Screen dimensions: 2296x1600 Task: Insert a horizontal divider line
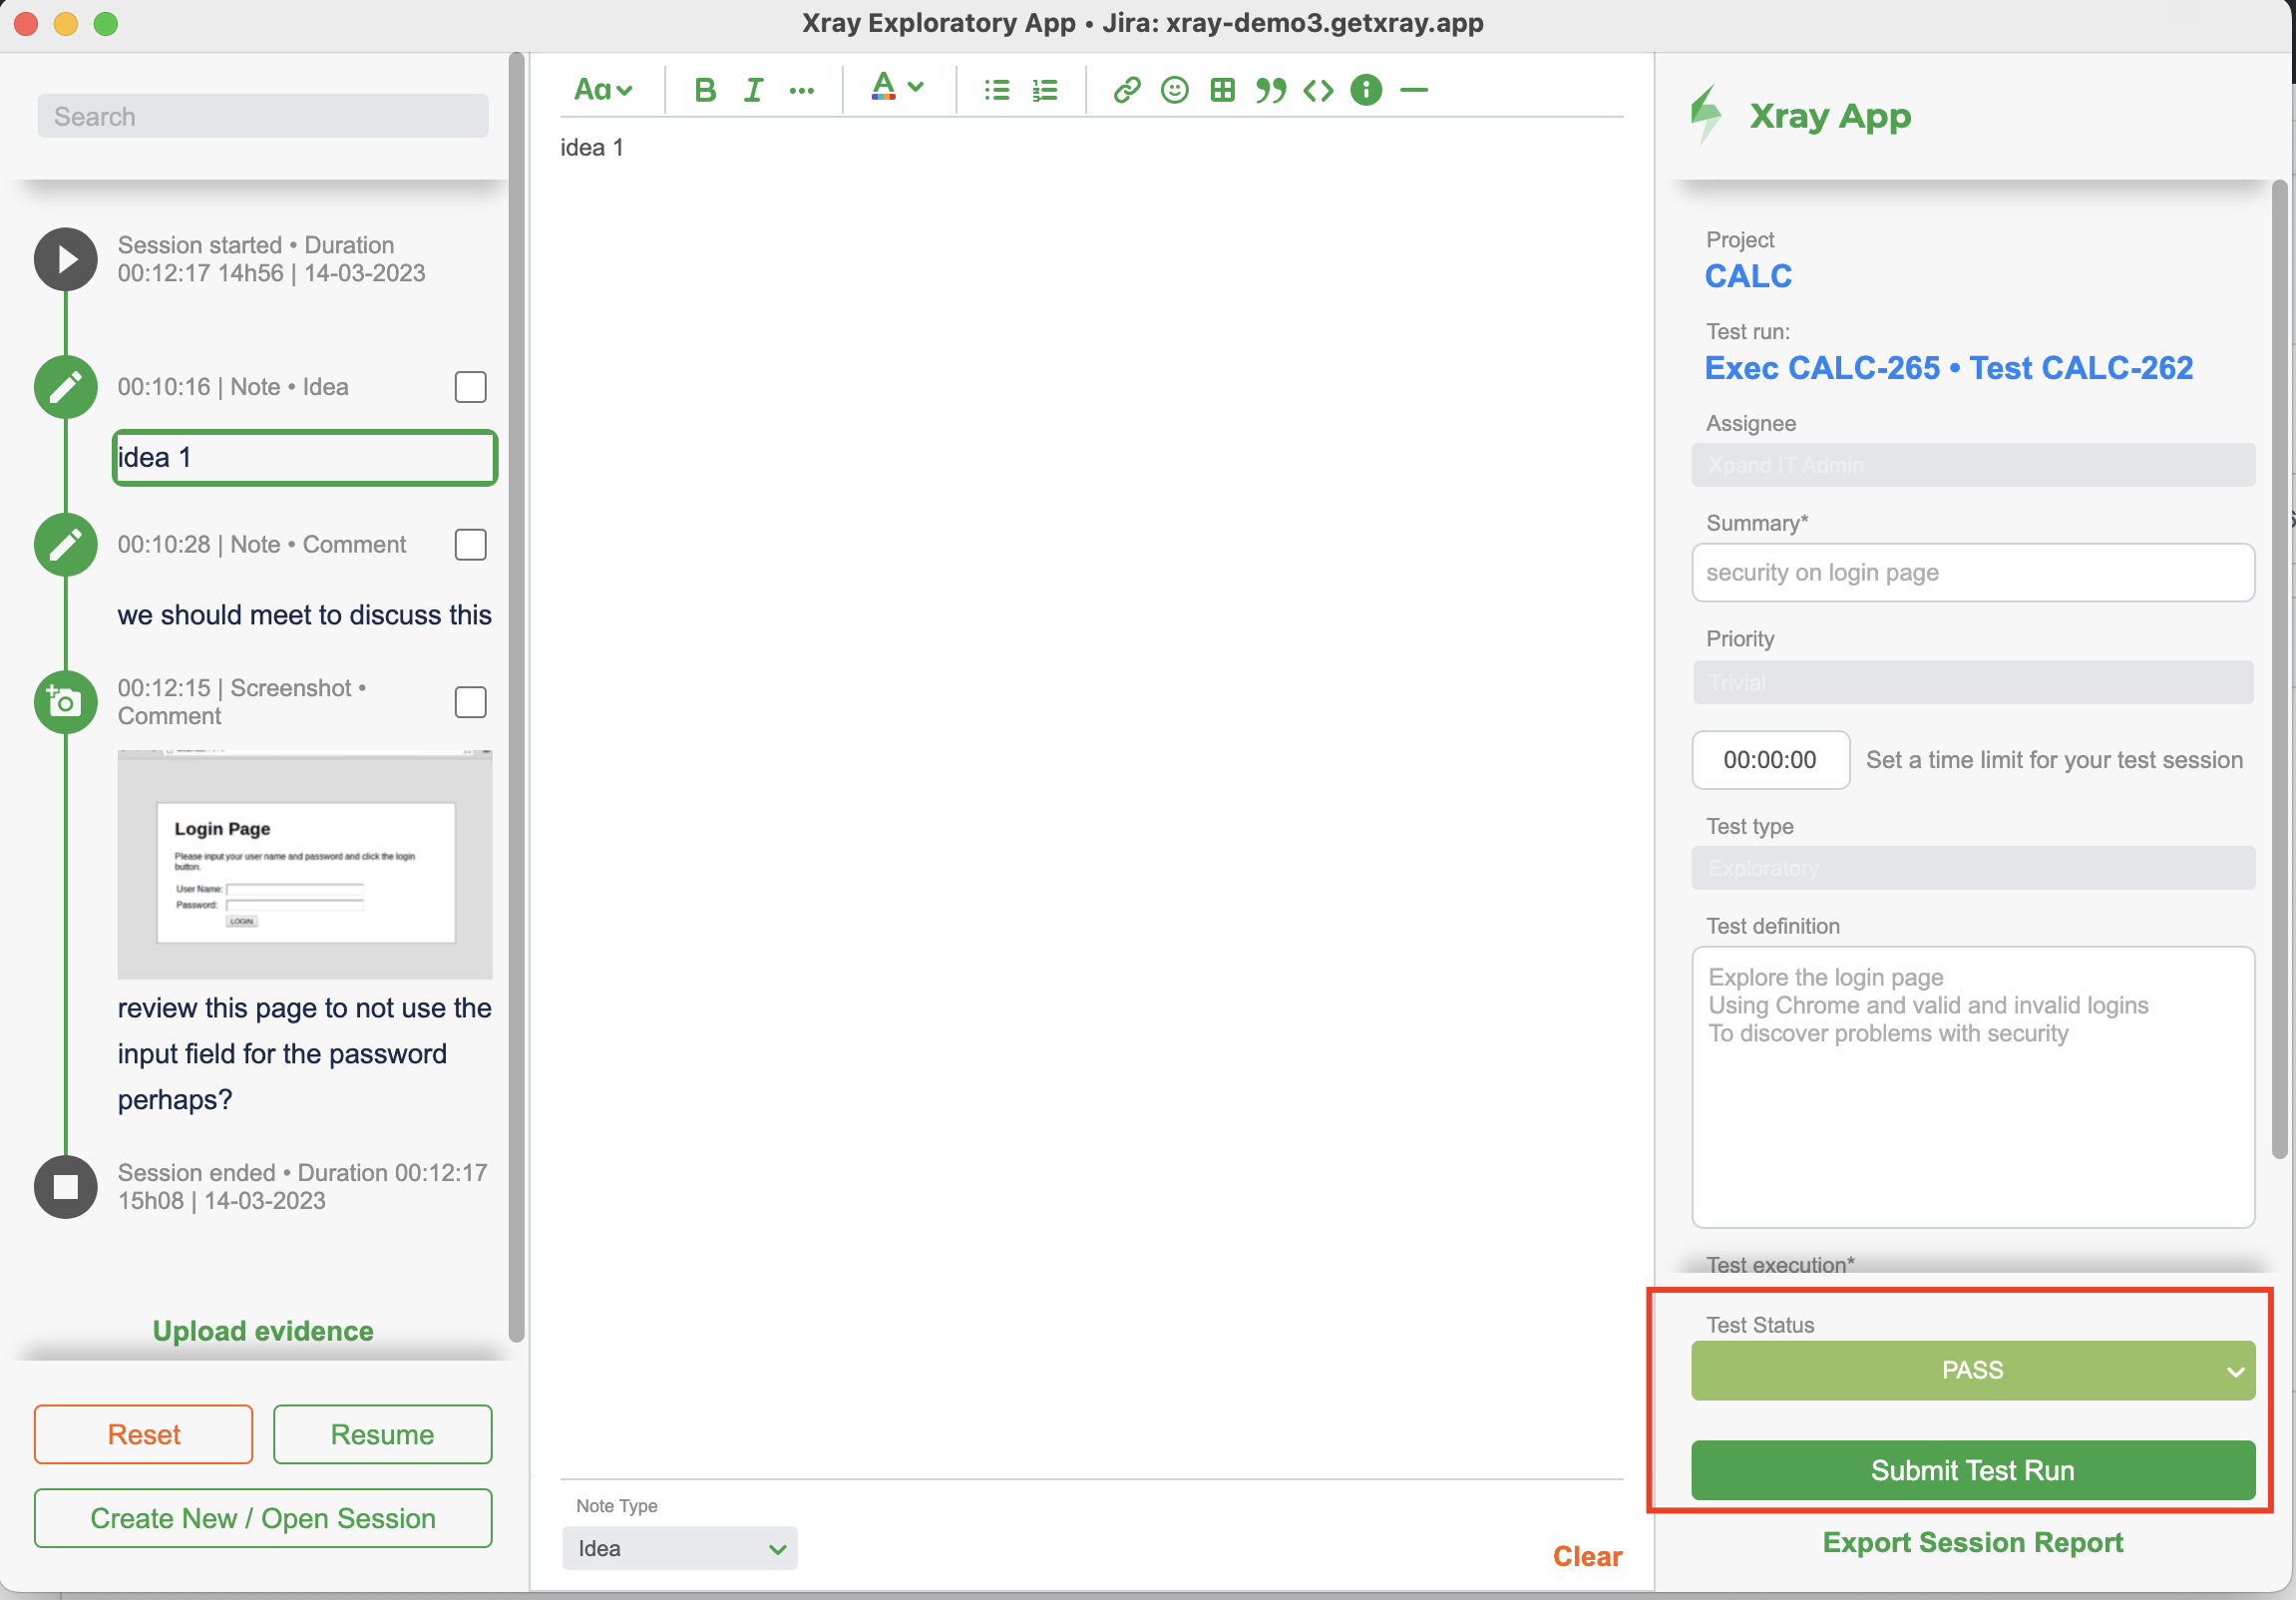1414,90
